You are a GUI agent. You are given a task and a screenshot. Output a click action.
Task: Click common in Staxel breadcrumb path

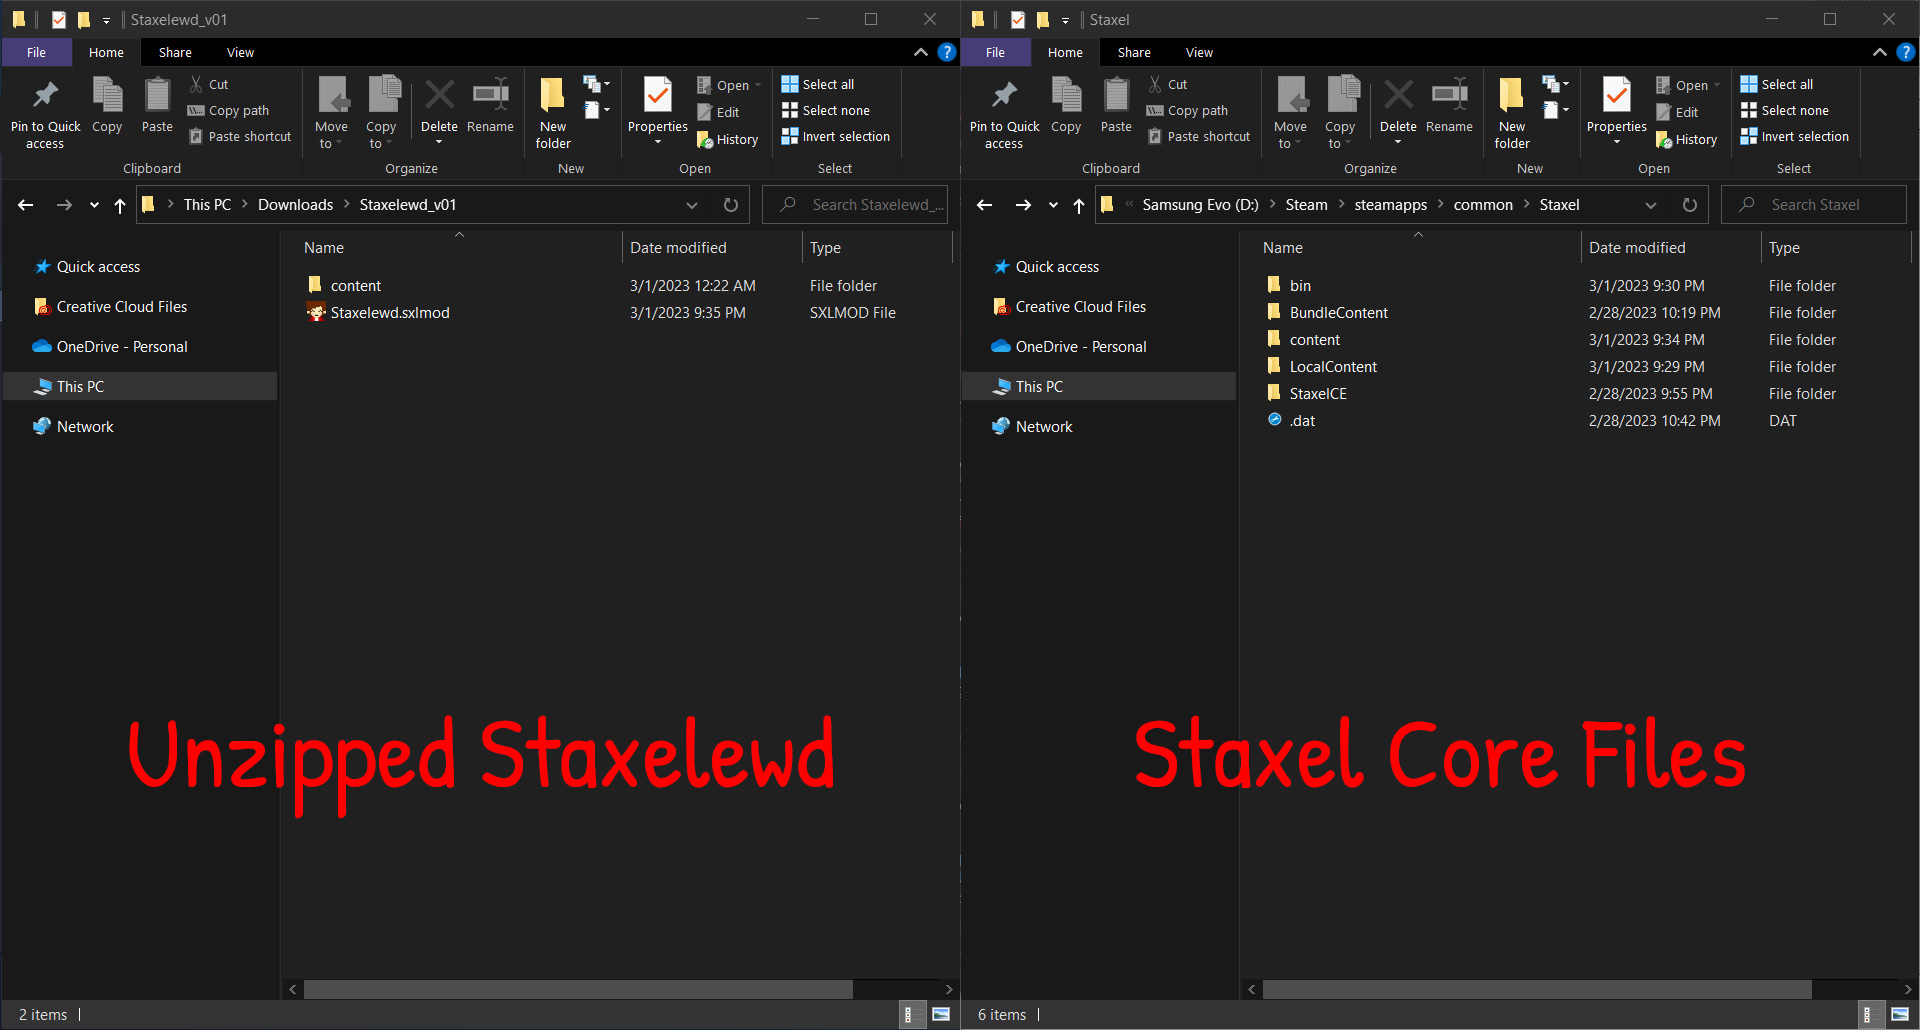point(1483,204)
